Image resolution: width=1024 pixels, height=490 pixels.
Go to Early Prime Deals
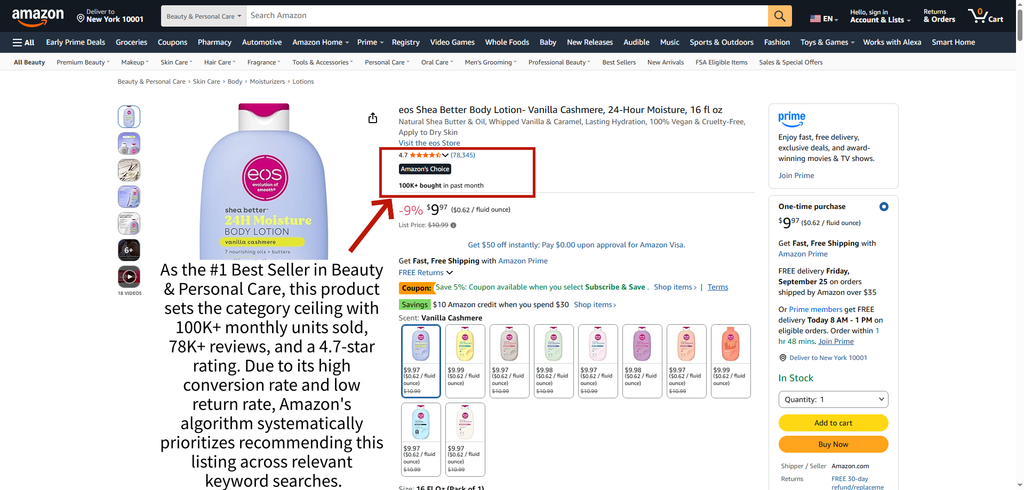[x=75, y=42]
